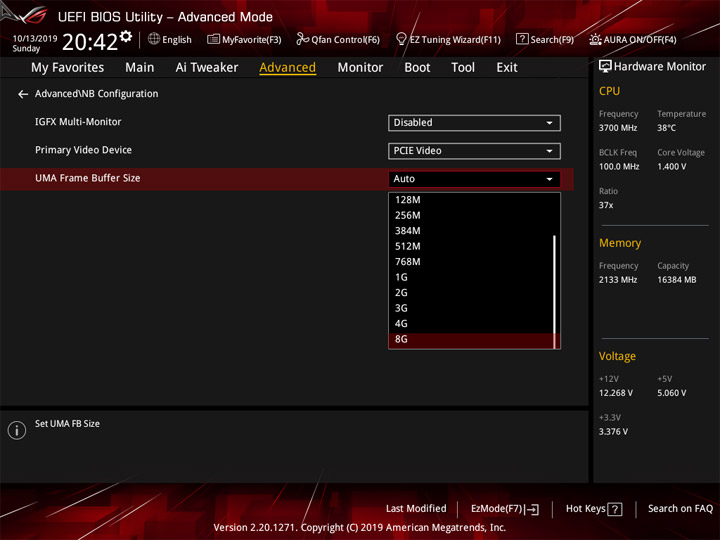Screen dimensions: 720x540
Task: Click the +12V voltage 12.268 V value
Action: (616, 393)
